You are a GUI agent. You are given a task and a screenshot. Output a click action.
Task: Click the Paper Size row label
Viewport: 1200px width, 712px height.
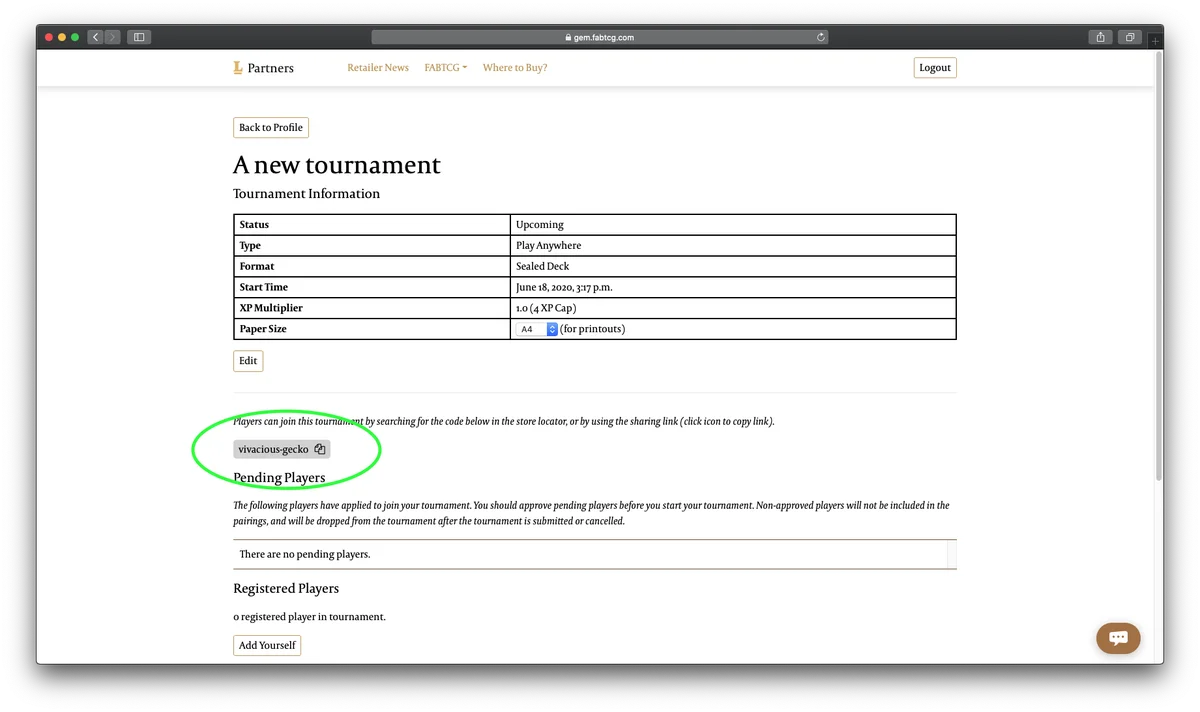[263, 329]
